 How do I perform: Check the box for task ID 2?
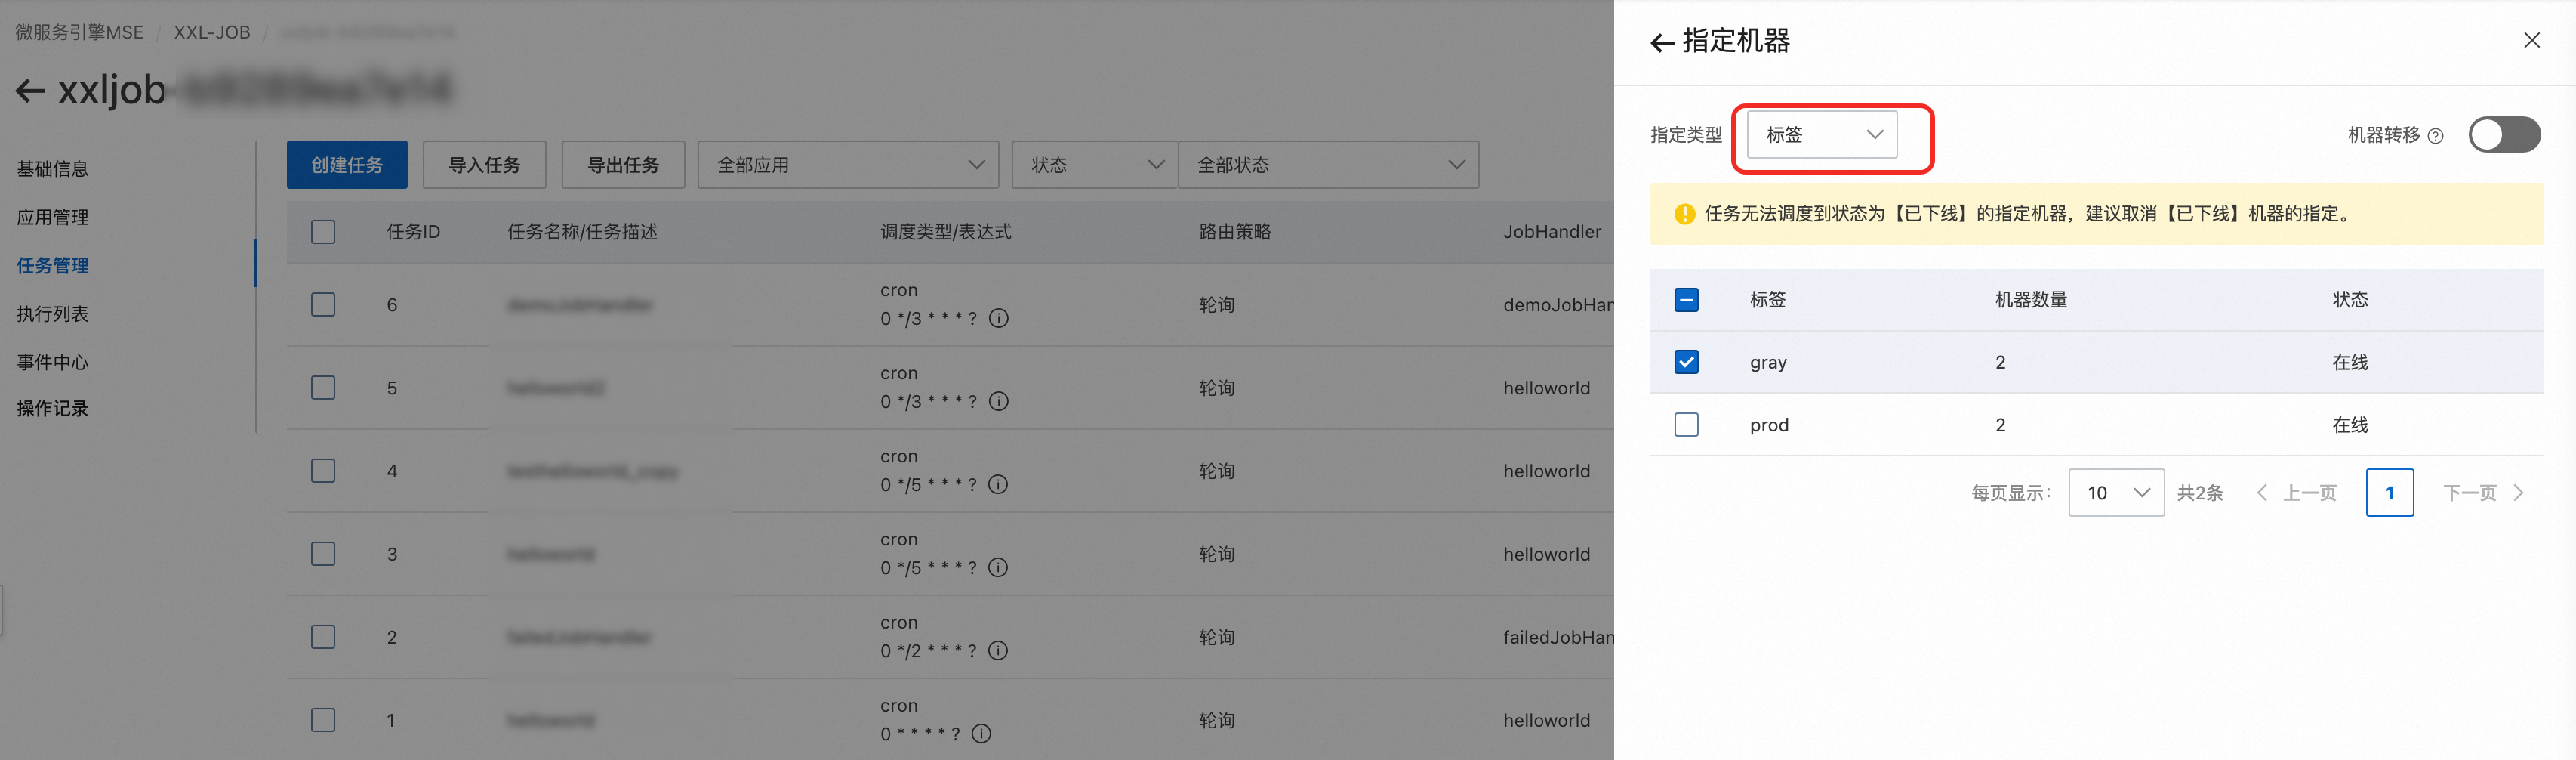[323, 636]
